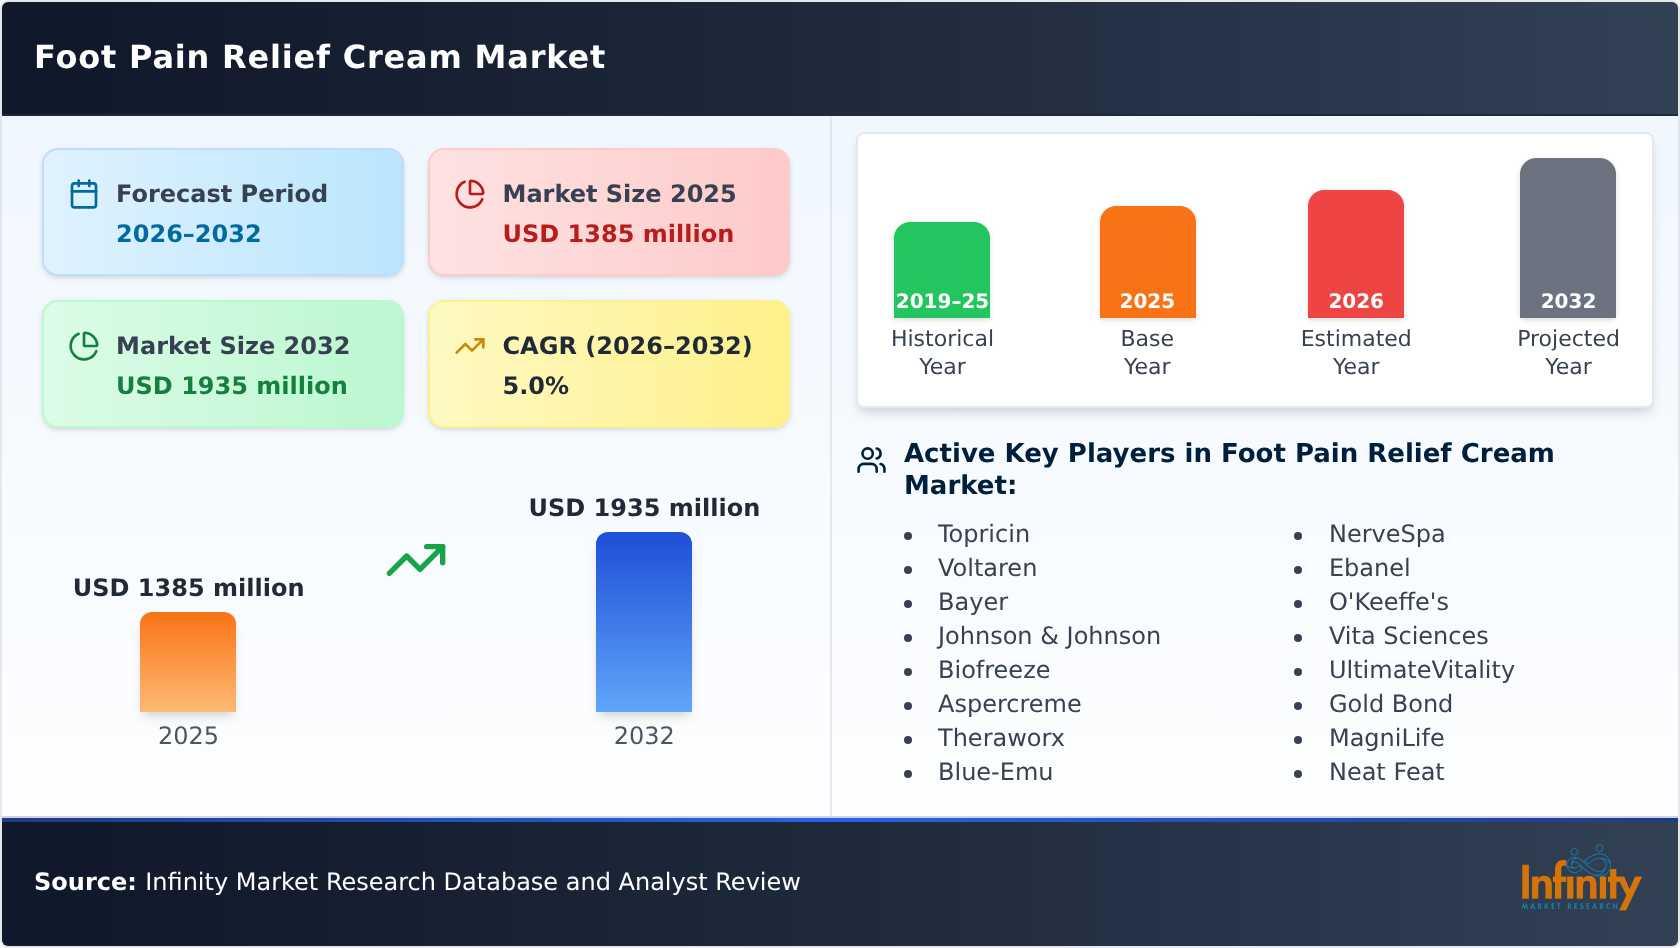Select NerveSpa in the key players list
Viewport: 1680px width, 948px height.
[1386, 534]
